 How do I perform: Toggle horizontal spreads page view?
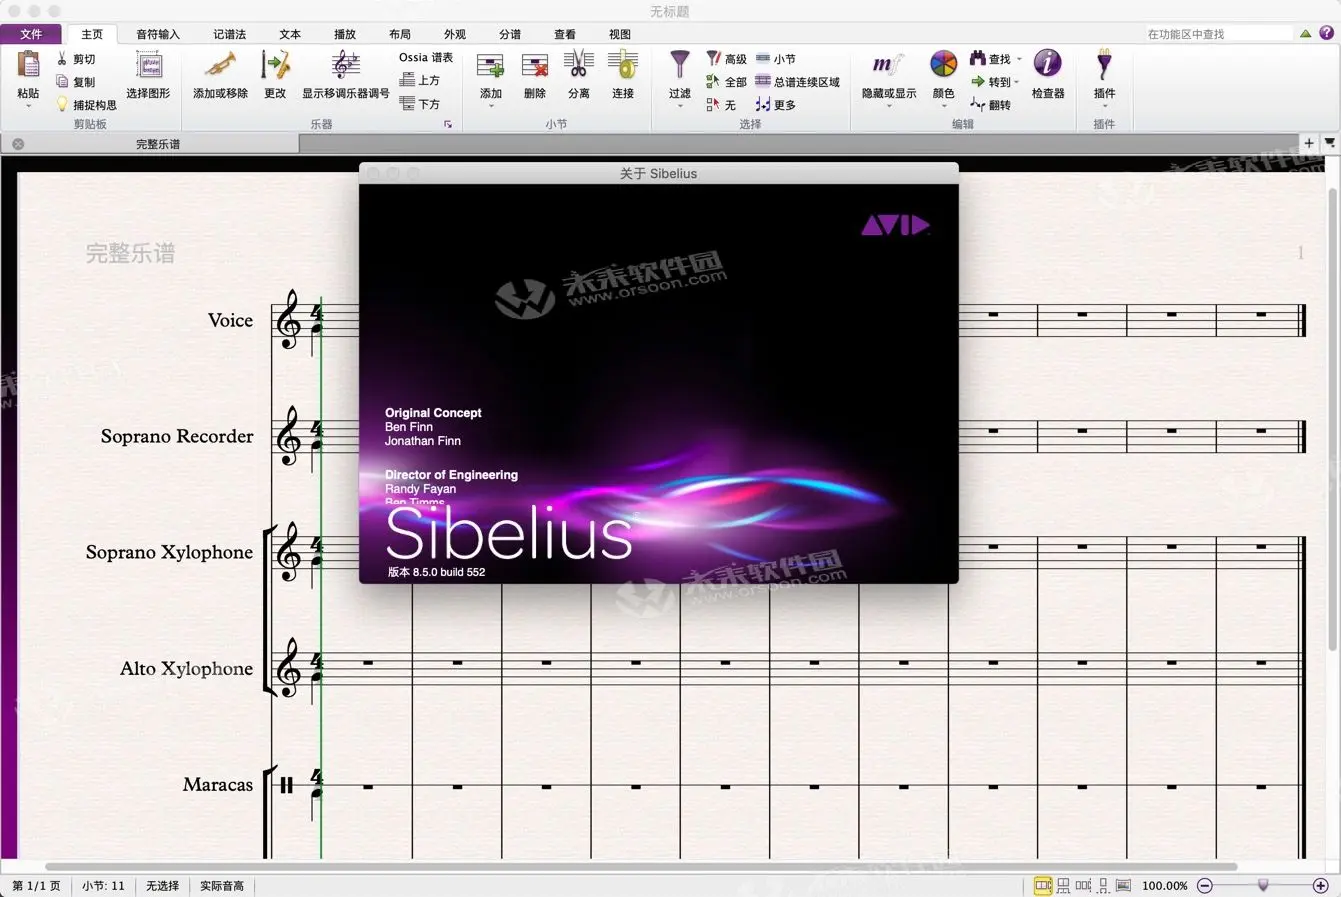(1043, 885)
